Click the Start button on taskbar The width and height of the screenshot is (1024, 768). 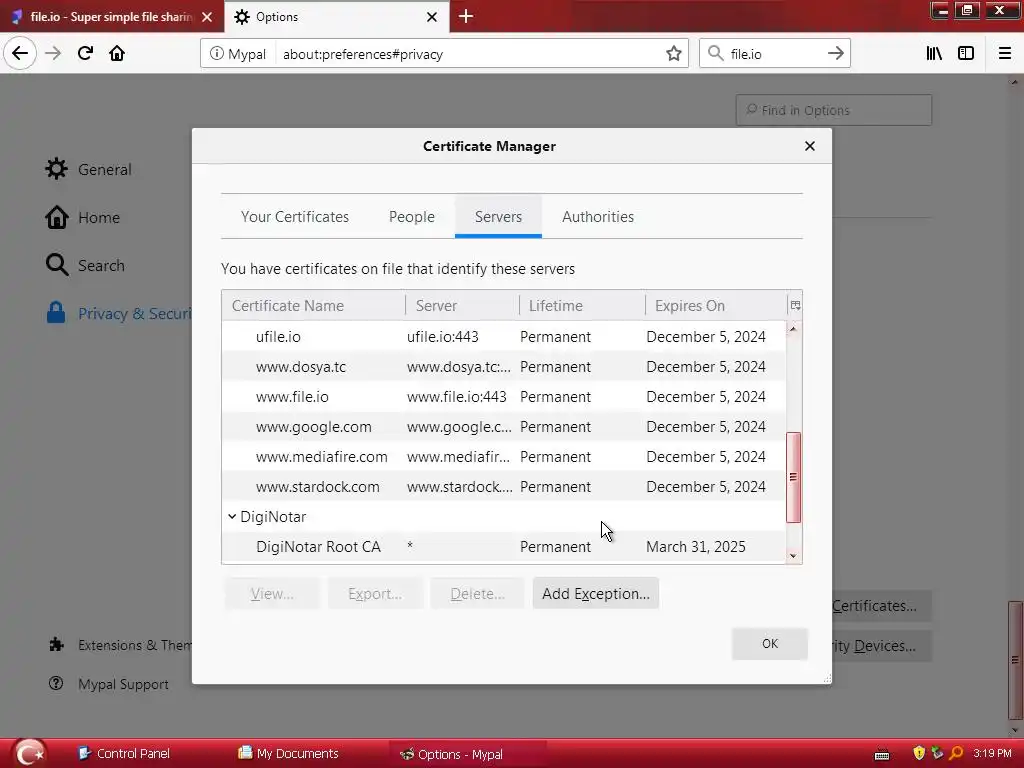coord(29,753)
